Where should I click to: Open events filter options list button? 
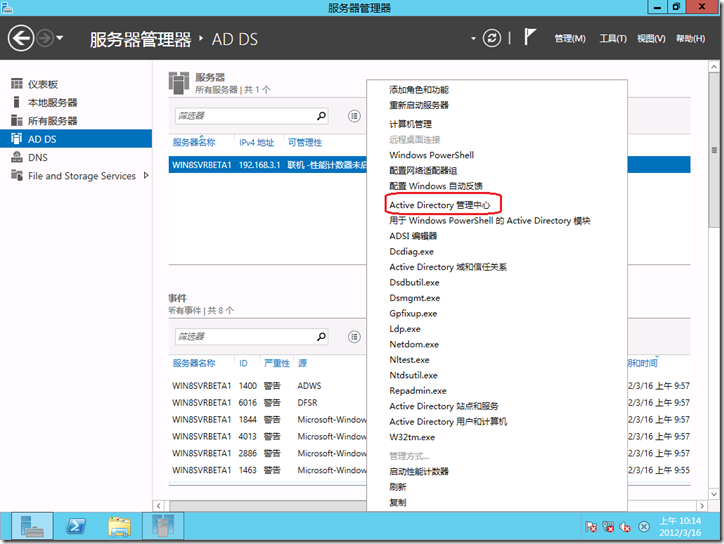click(x=354, y=337)
